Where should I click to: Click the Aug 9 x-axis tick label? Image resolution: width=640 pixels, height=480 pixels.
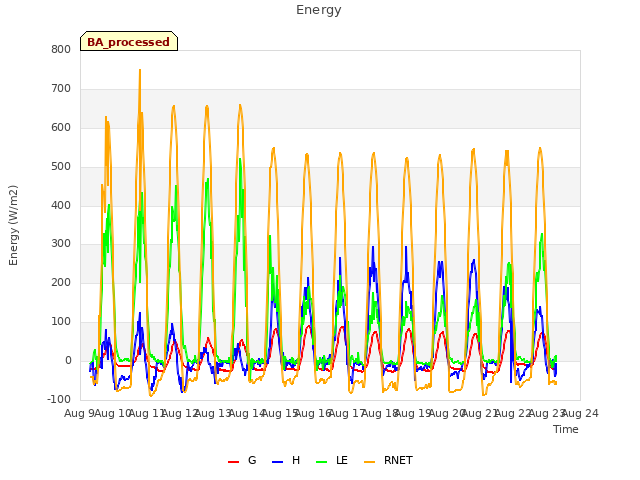point(80,413)
